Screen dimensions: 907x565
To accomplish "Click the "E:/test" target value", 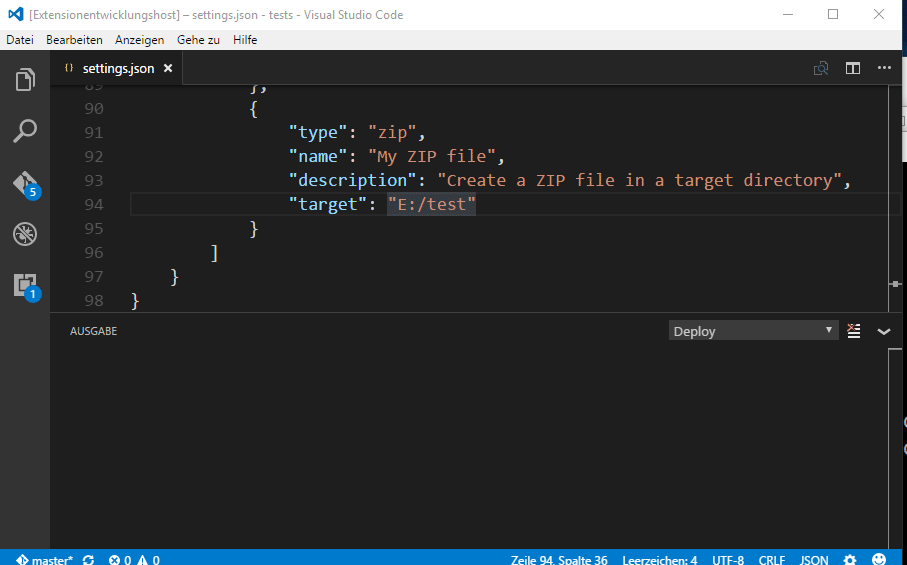I will [432, 204].
